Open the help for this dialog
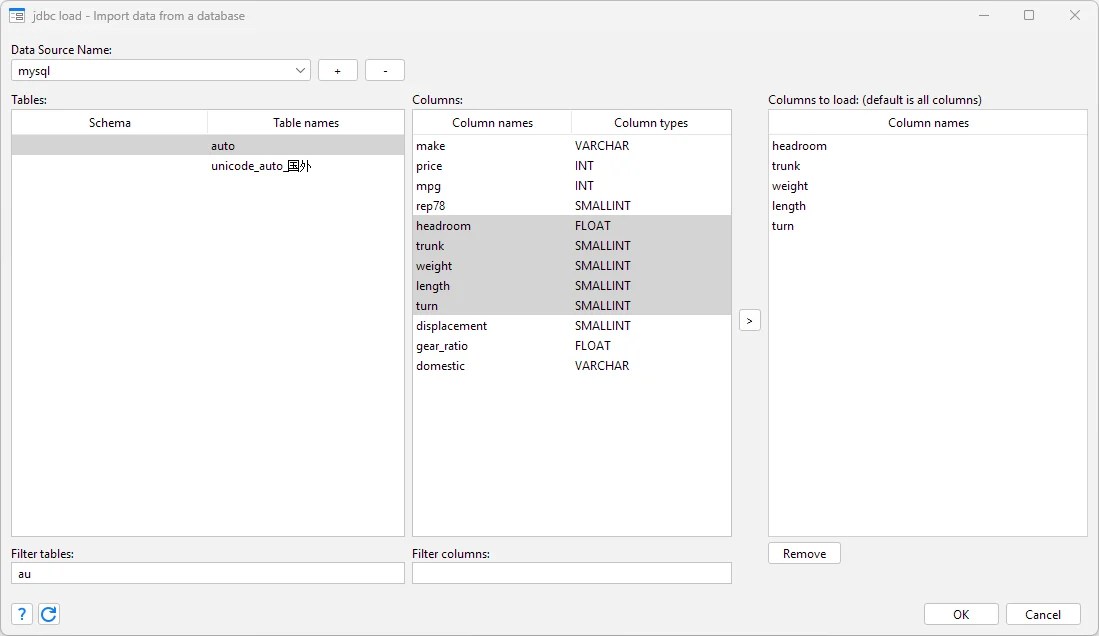 tap(21, 613)
